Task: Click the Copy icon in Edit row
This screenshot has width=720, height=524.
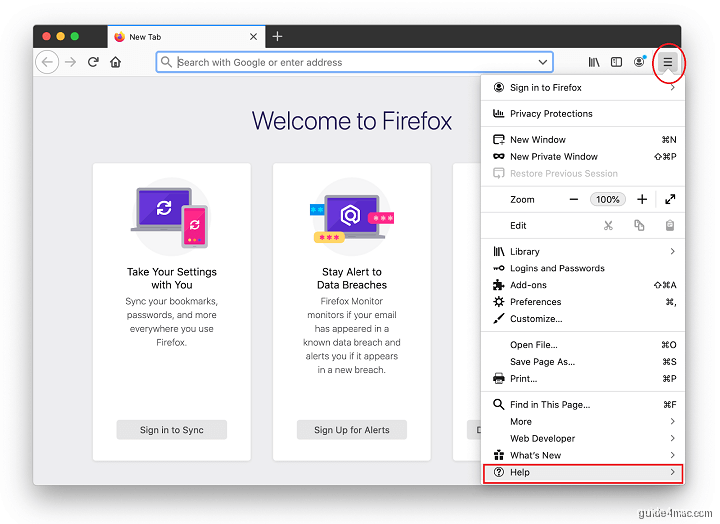Action: [x=639, y=225]
